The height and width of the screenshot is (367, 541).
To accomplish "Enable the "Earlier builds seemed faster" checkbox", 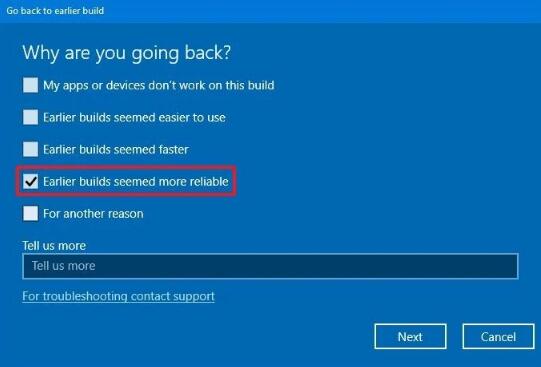I will 30,149.
